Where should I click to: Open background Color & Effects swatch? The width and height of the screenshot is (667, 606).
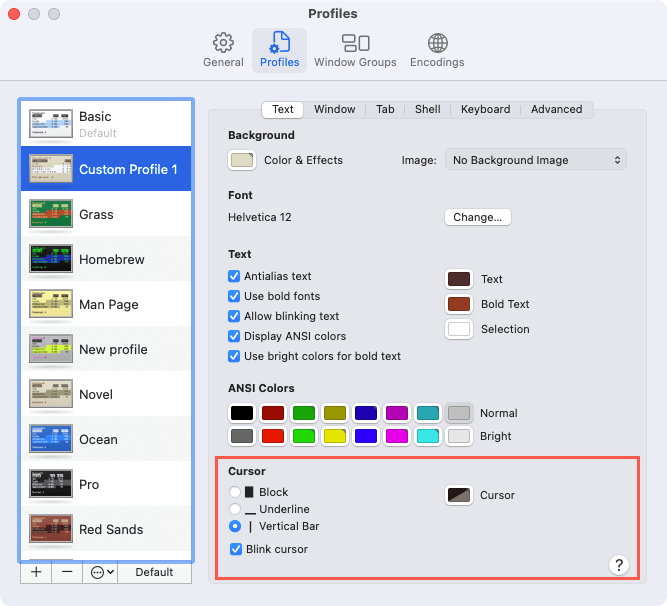pyautogui.click(x=242, y=160)
